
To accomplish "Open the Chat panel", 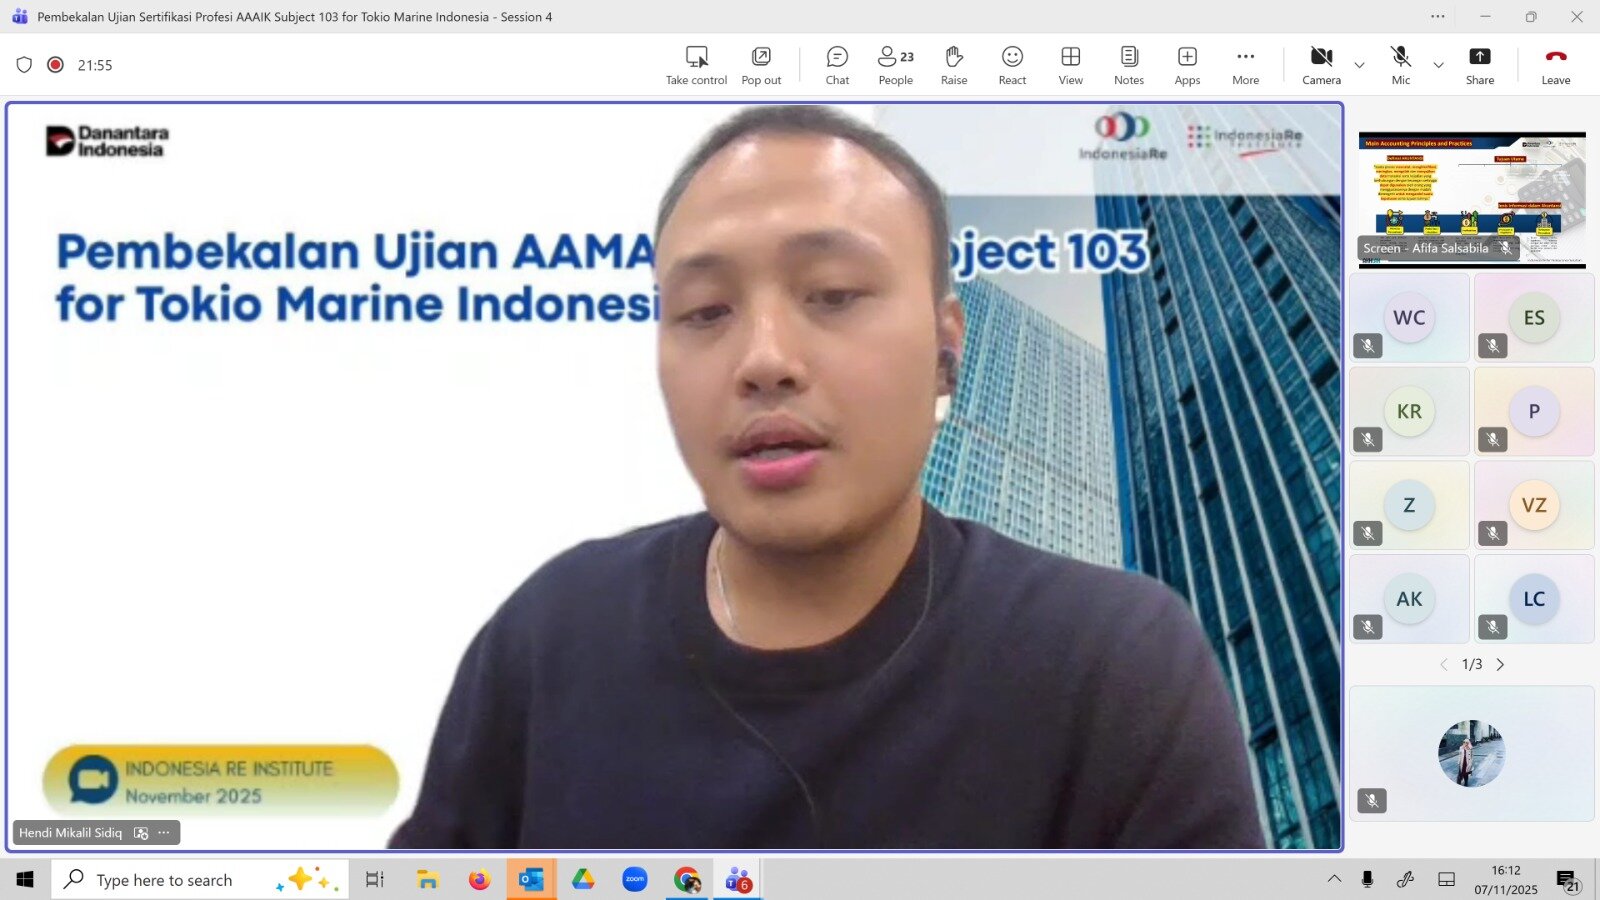I will coord(837,66).
